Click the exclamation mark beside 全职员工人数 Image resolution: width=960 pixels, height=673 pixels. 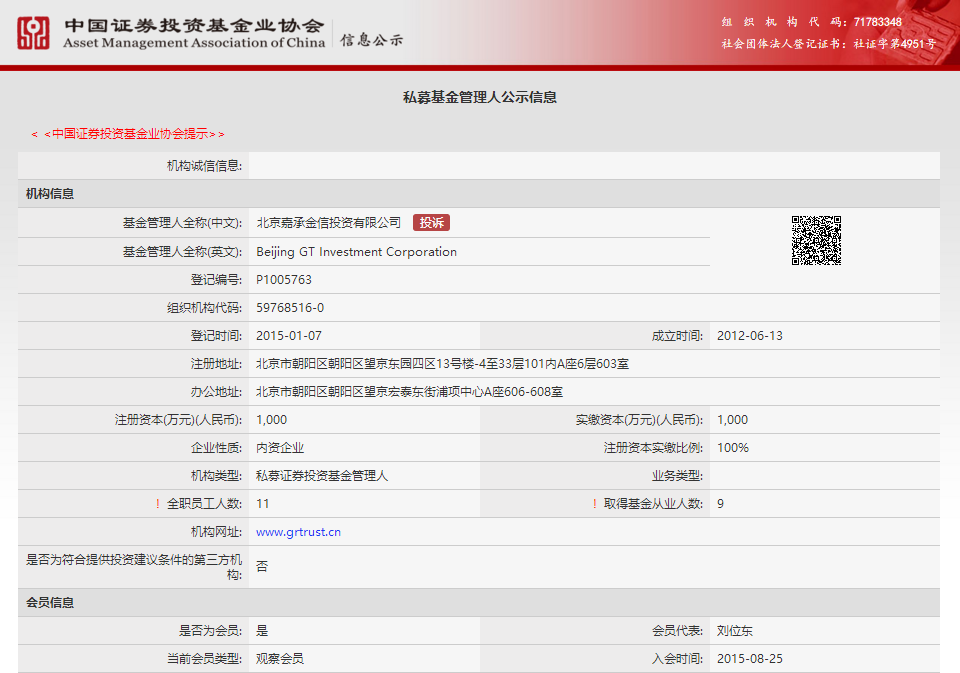(x=157, y=504)
